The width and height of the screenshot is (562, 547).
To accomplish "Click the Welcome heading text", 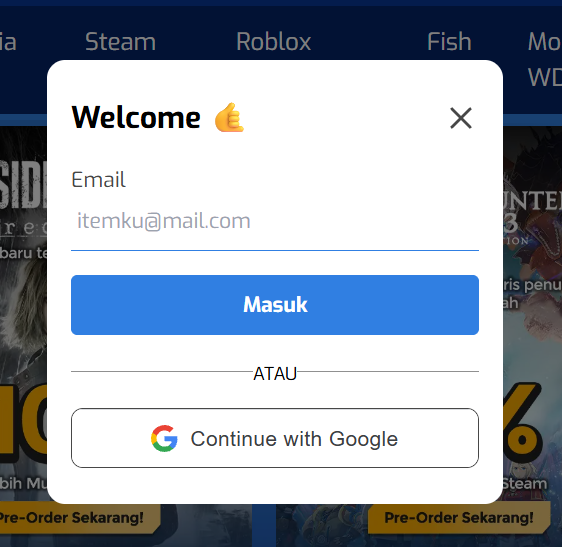I will tap(136, 118).
